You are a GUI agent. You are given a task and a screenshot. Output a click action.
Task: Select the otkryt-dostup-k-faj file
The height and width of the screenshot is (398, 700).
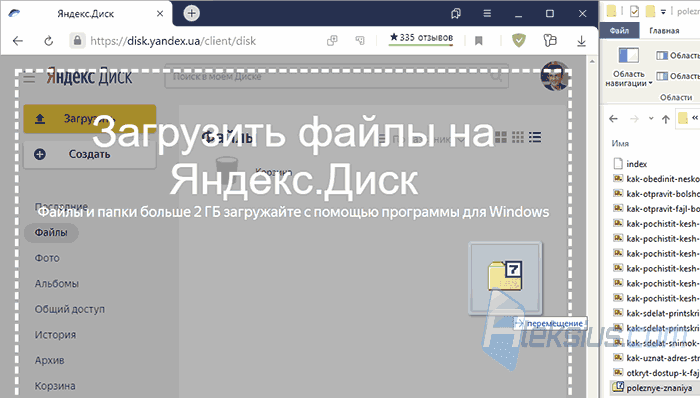656,373
